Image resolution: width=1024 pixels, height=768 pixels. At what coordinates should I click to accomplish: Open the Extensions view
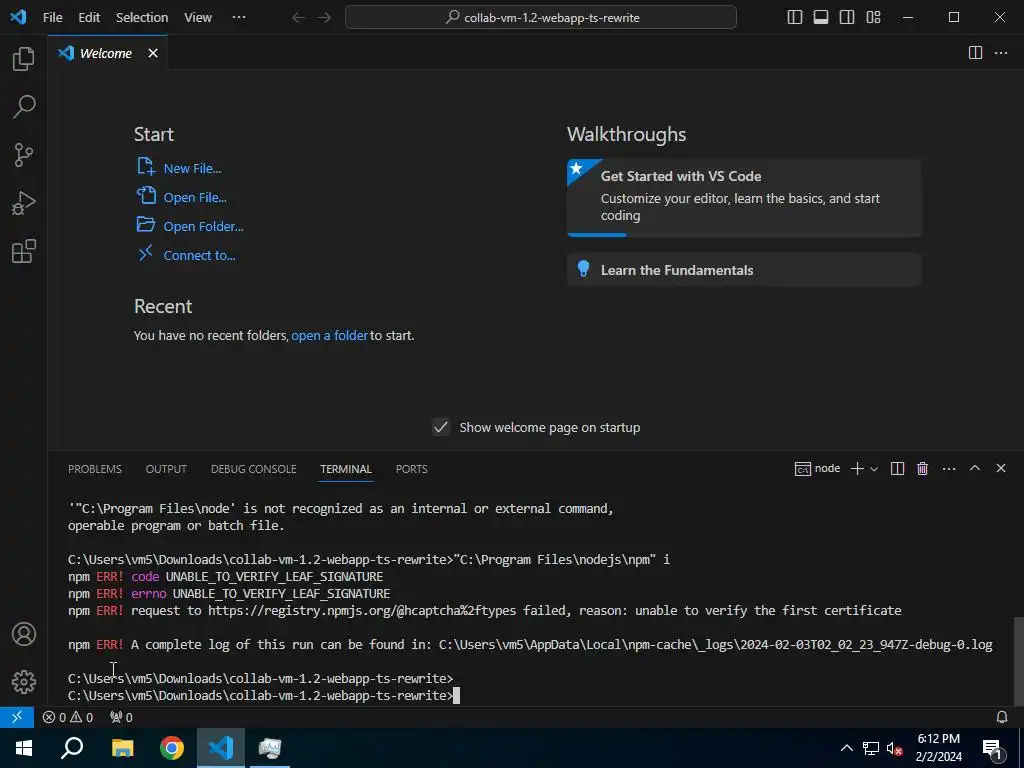tap(24, 251)
